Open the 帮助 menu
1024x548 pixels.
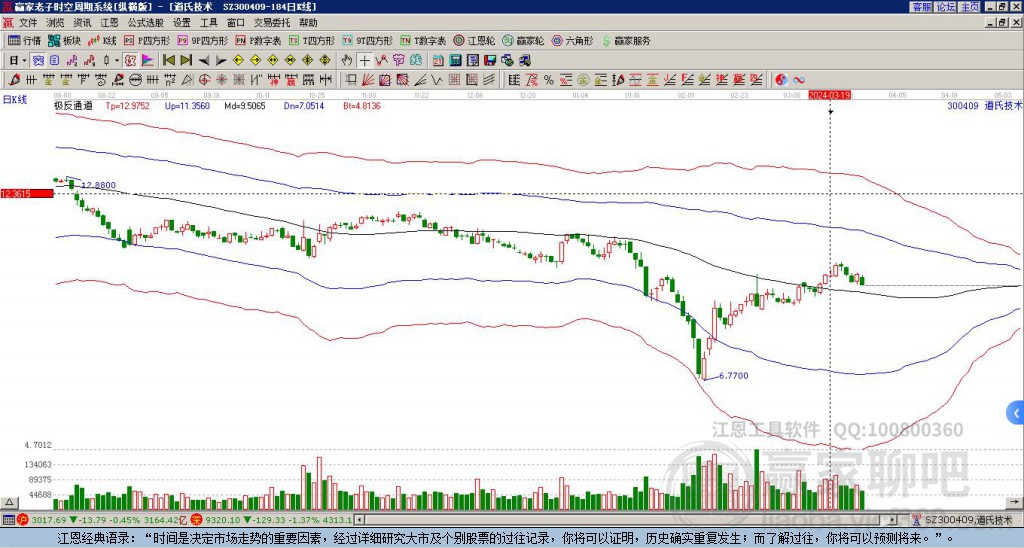pos(308,23)
